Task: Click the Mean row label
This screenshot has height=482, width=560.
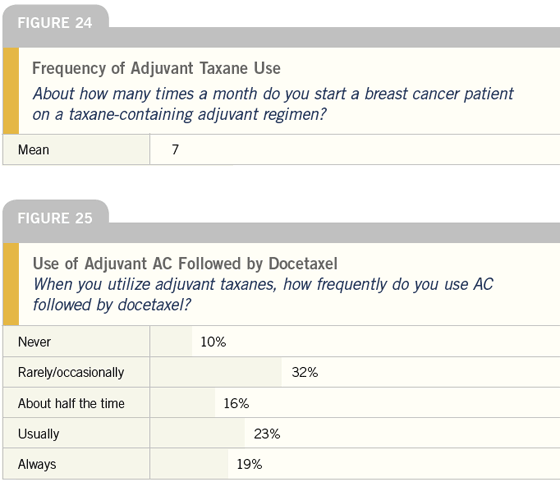Action: click(34, 150)
